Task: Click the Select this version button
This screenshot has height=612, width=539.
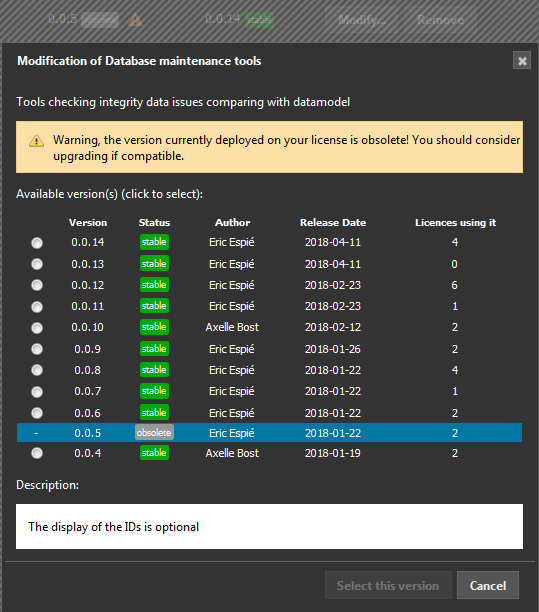Action: pos(388,585)
